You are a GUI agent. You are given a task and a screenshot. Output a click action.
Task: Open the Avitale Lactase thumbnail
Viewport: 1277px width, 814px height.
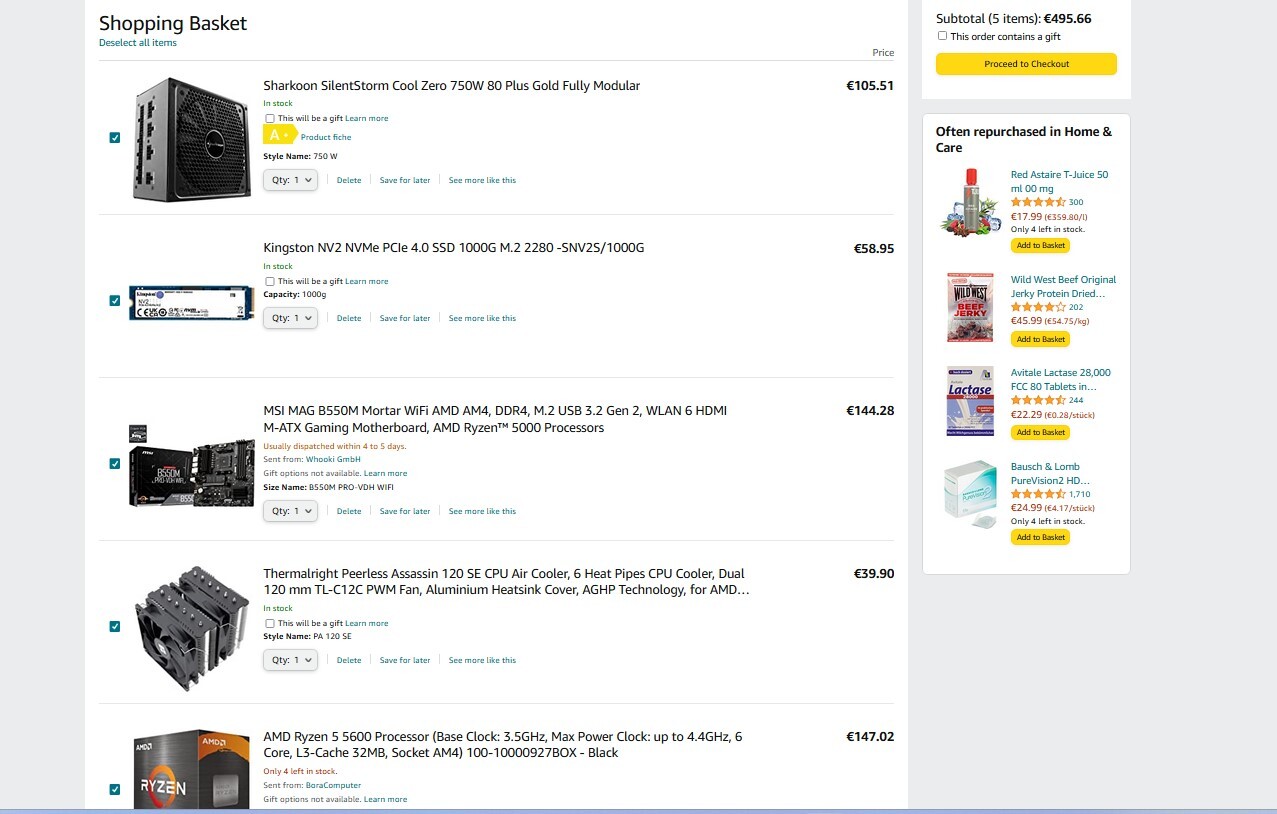(x=970, y=401)
